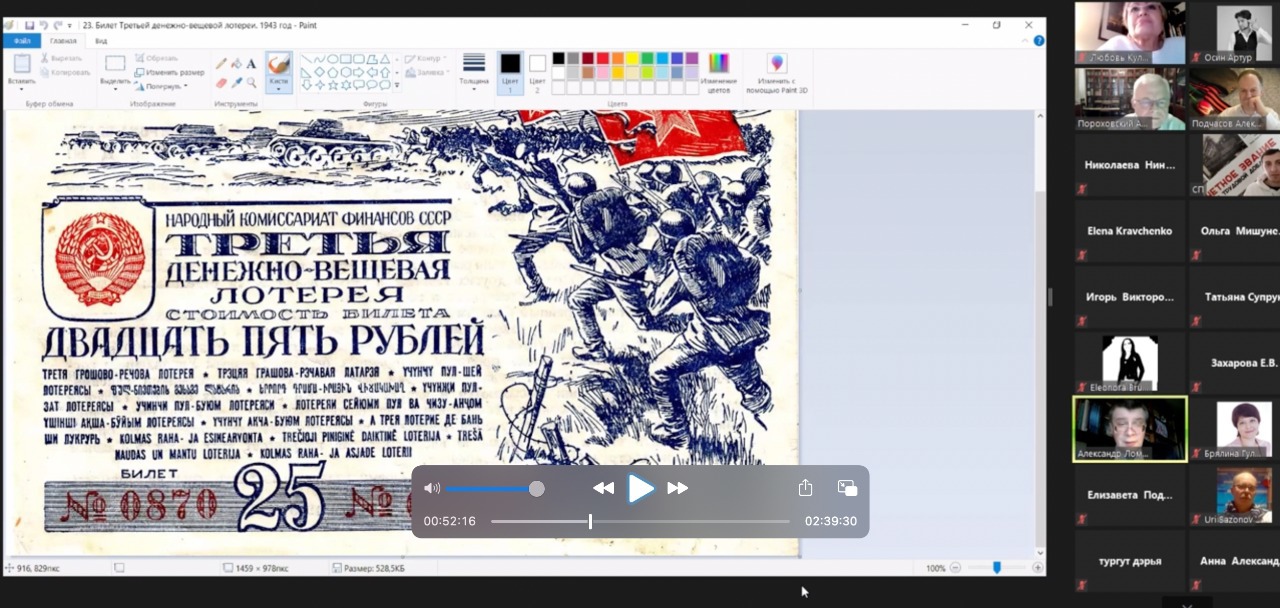Pick the red color swatch
The width and height of the screenshot is (1280, 608).
603,58
